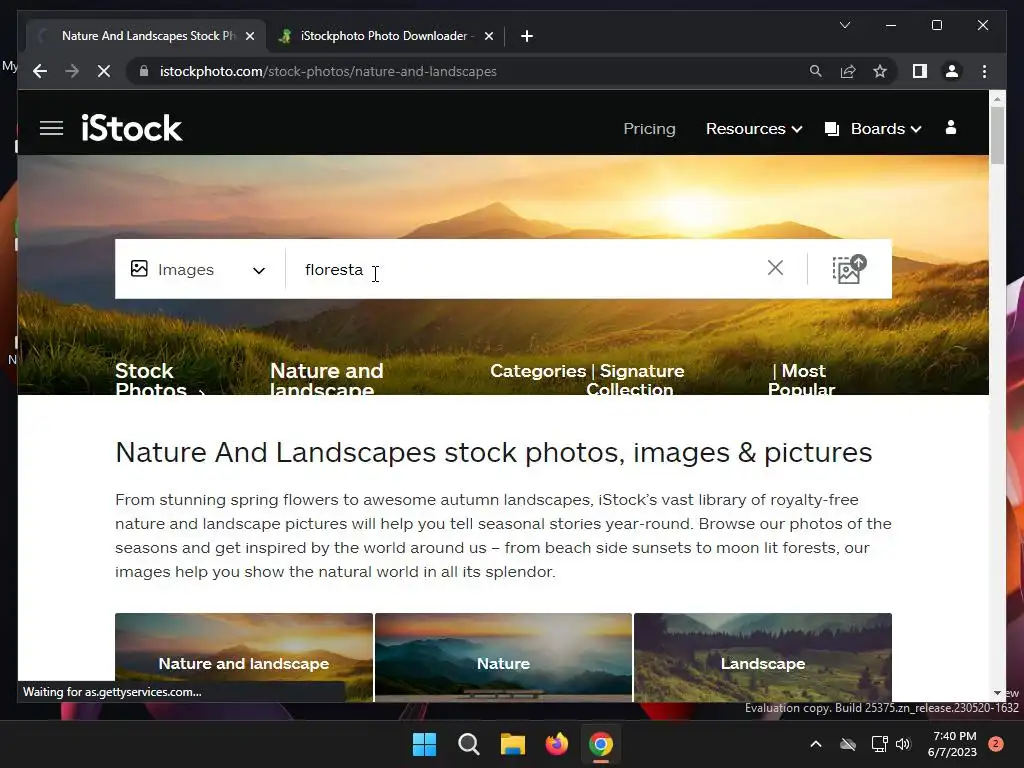Share this page from address bar
This screenshot has height=768, width=1024.
coord(848,71)
